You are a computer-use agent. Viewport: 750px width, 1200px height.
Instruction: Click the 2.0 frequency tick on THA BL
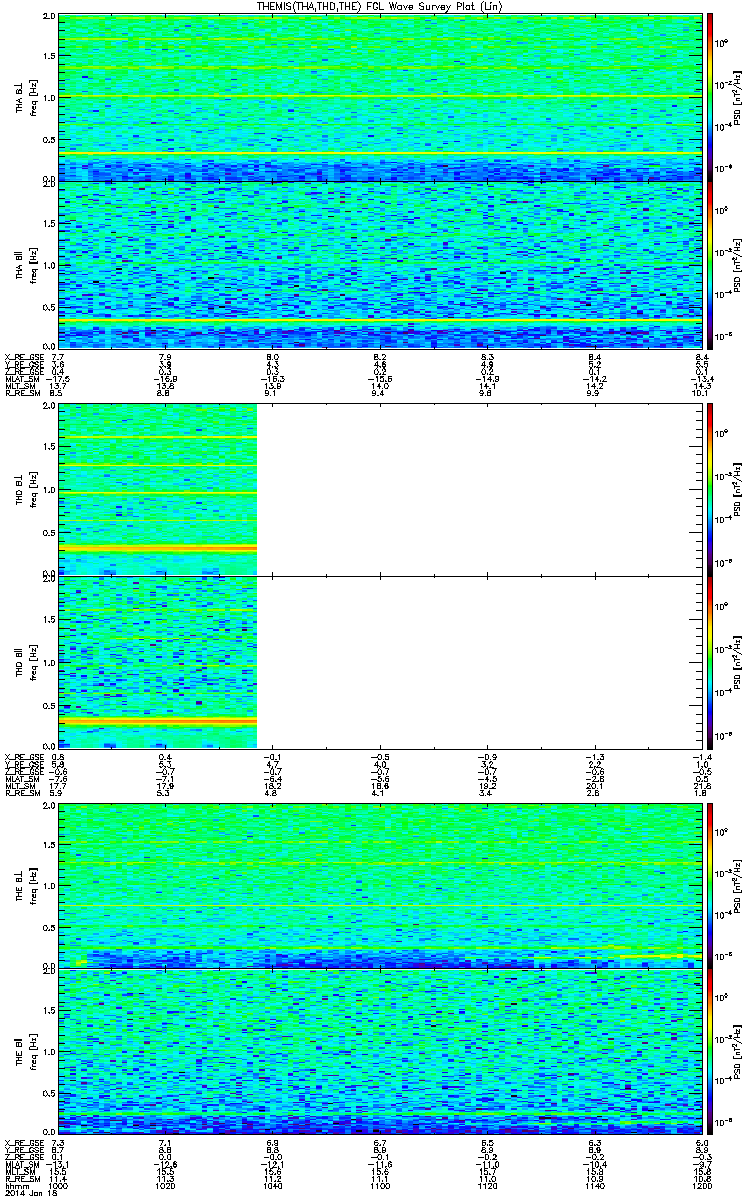[48, 18]
